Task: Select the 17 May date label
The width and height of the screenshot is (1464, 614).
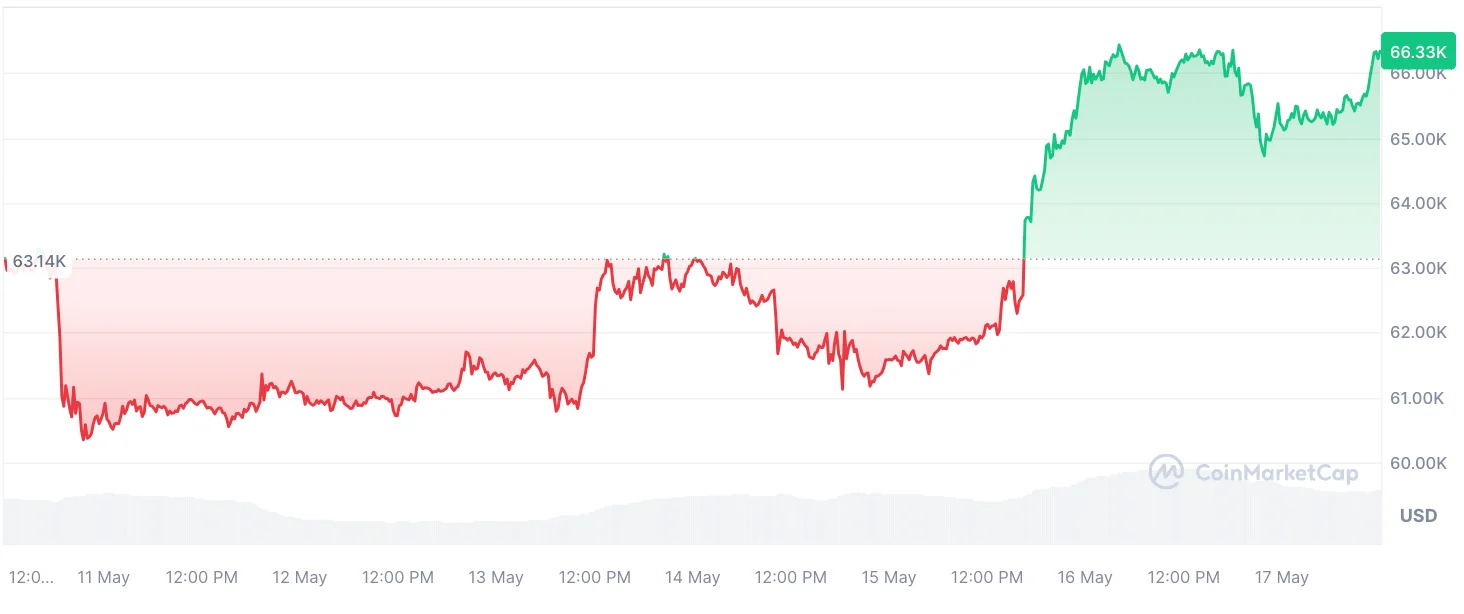Action: tap(1281, 578)
